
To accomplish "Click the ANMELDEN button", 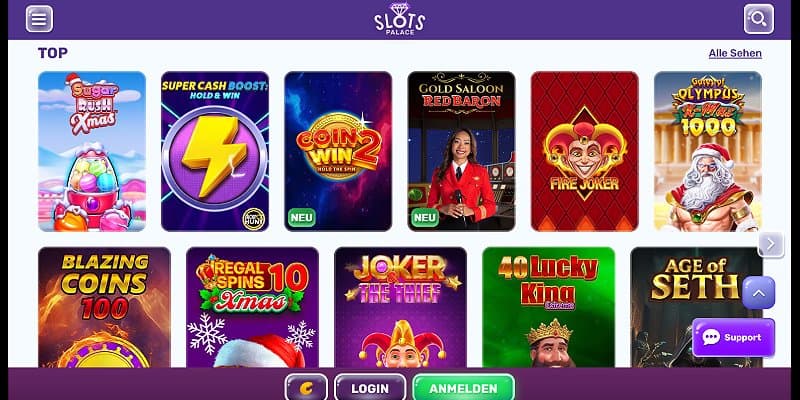I will click(x=463, y=388).
